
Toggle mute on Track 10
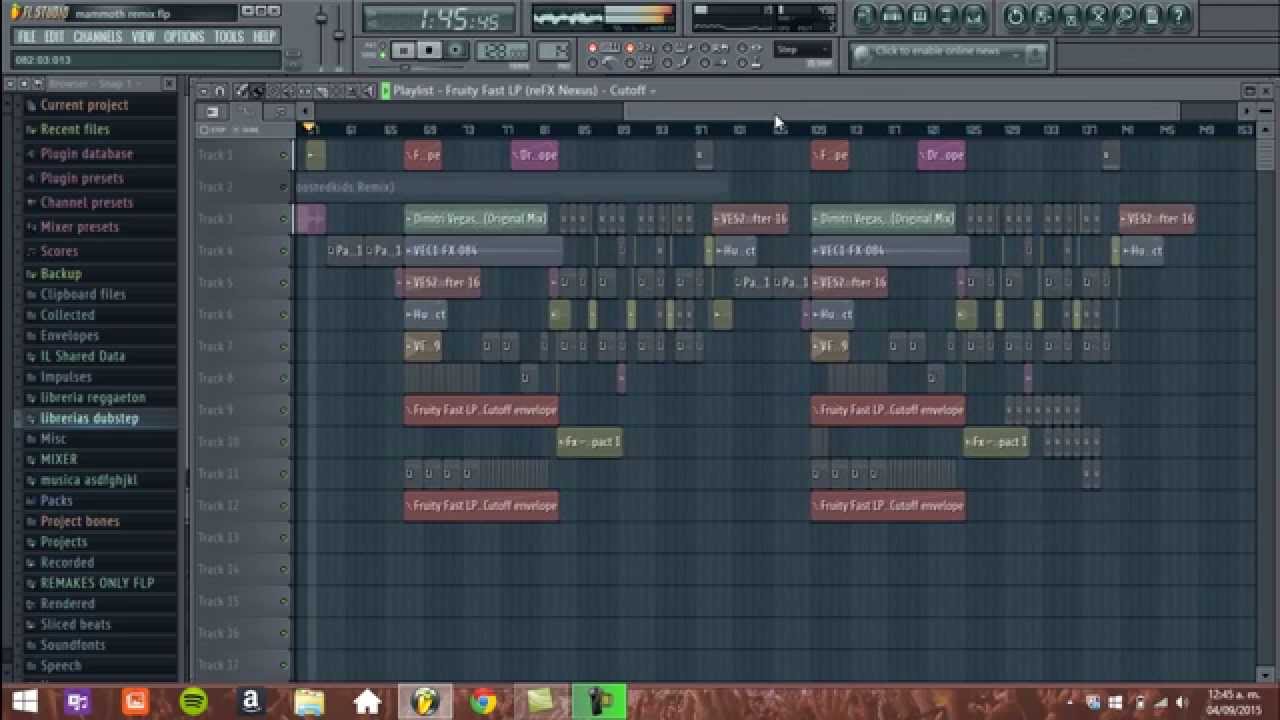pyautogui.click(x=283, y=442)
